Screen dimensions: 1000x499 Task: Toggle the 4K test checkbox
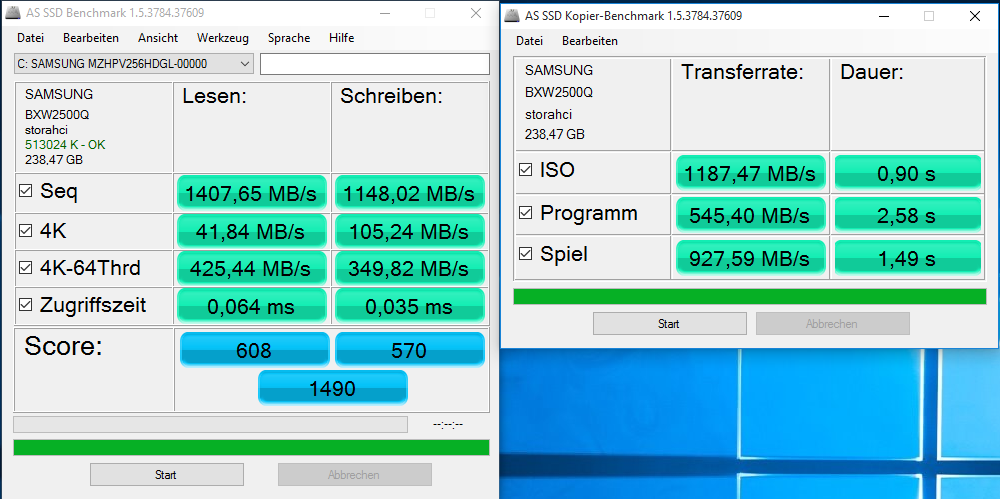(26, 230)
